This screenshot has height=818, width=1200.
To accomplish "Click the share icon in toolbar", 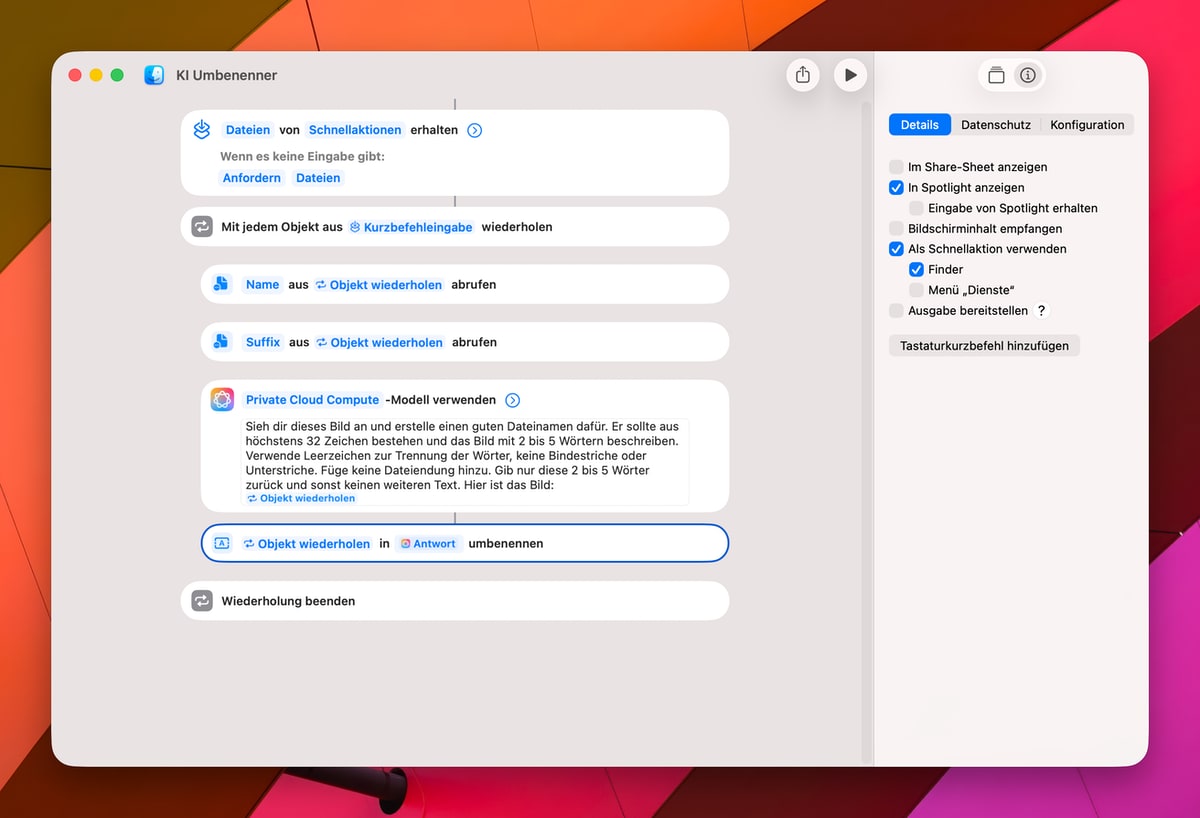I will (x=803, y=75).
